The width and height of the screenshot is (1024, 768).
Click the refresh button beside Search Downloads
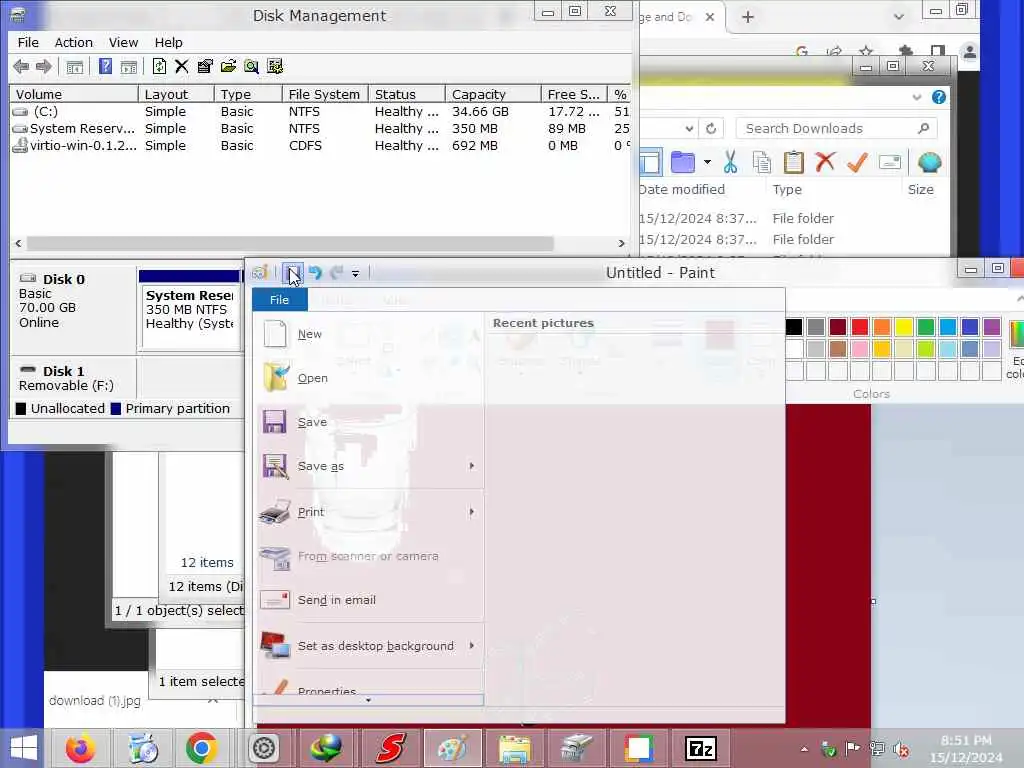pyautogui.click(x=711, y=129)
